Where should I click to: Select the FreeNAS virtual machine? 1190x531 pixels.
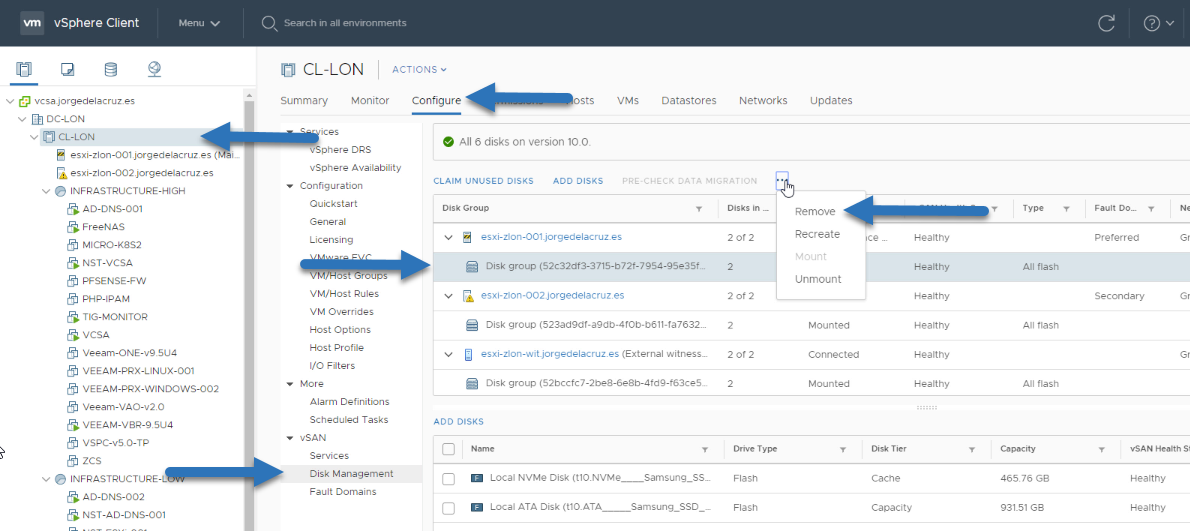(104, 227)
